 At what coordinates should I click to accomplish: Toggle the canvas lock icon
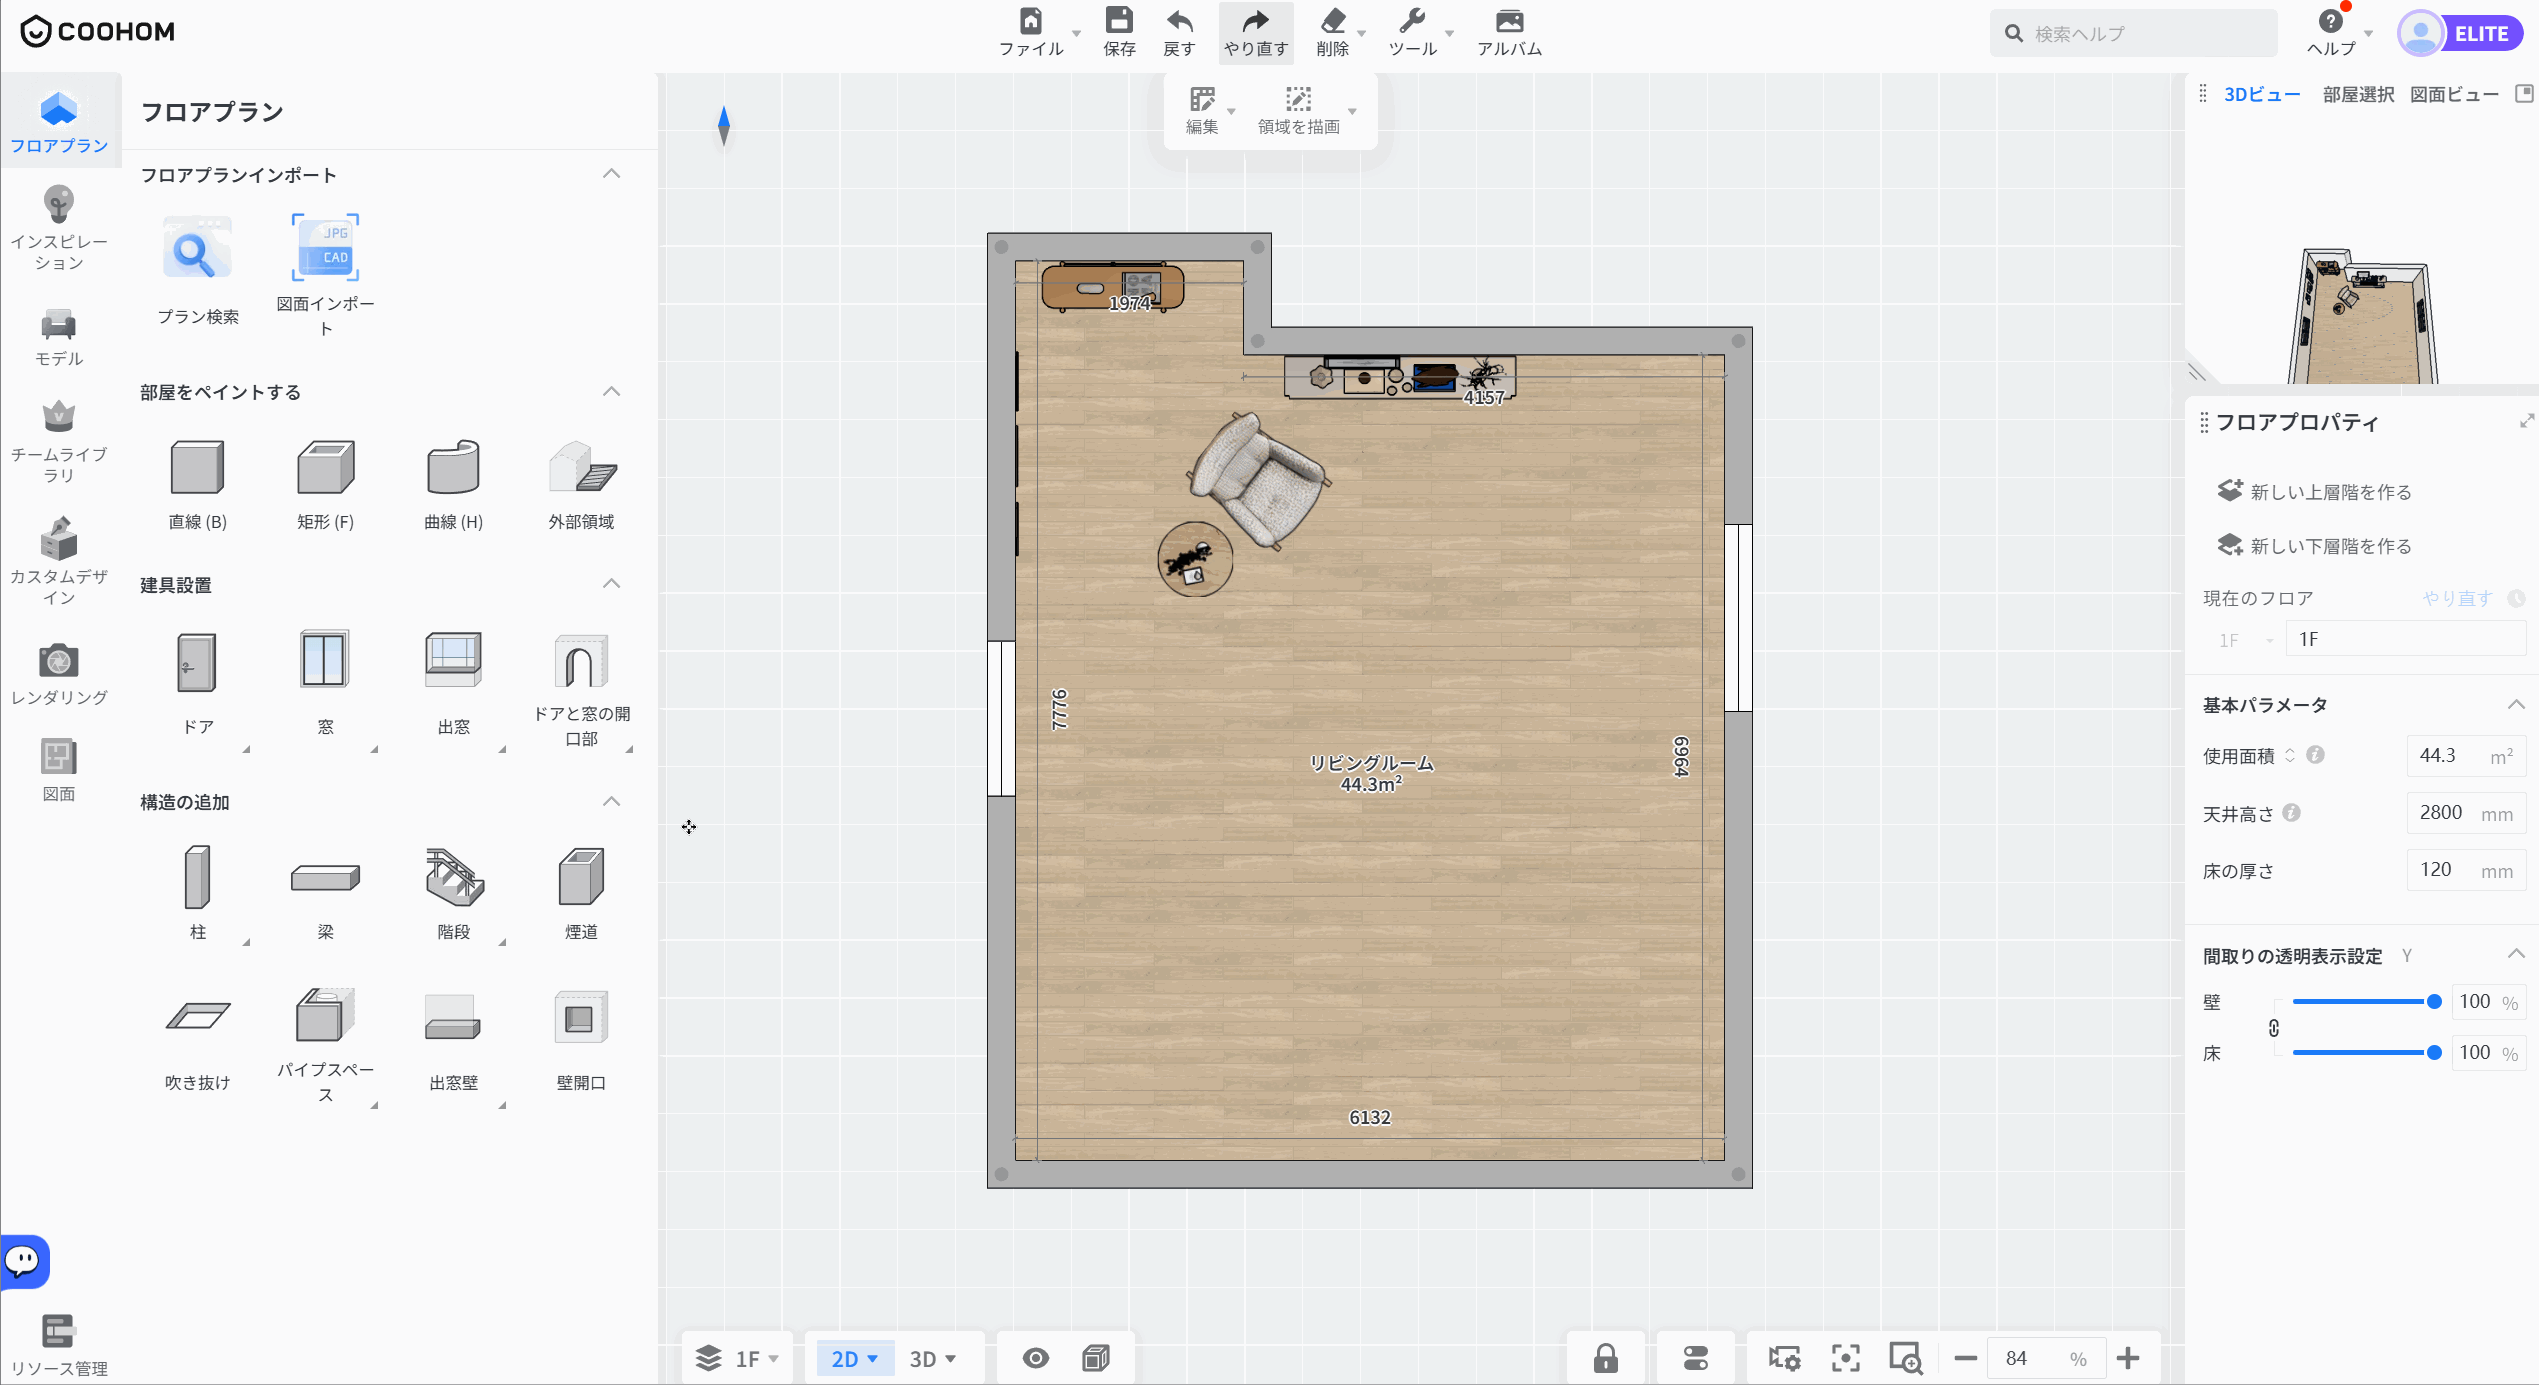tap(1605, 1358)
